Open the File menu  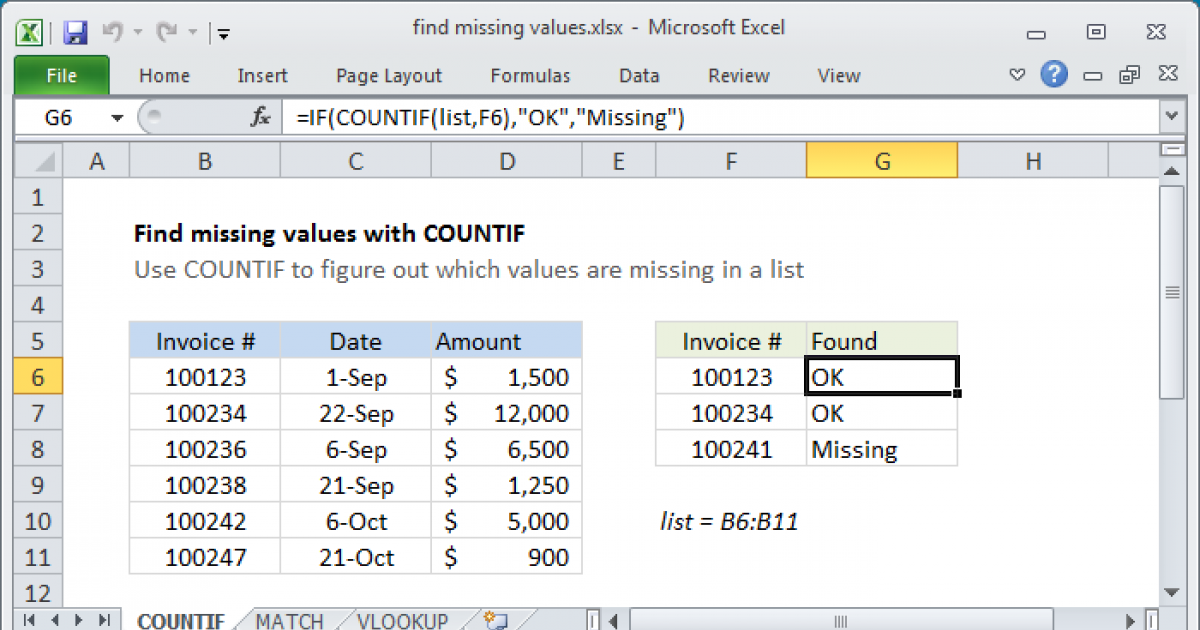coord(62,75)
